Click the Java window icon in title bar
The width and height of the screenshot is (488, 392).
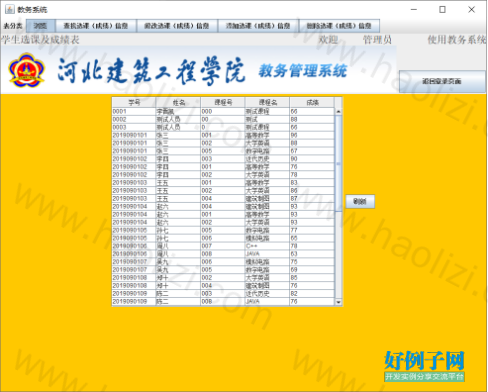click(x=10, y=9)
